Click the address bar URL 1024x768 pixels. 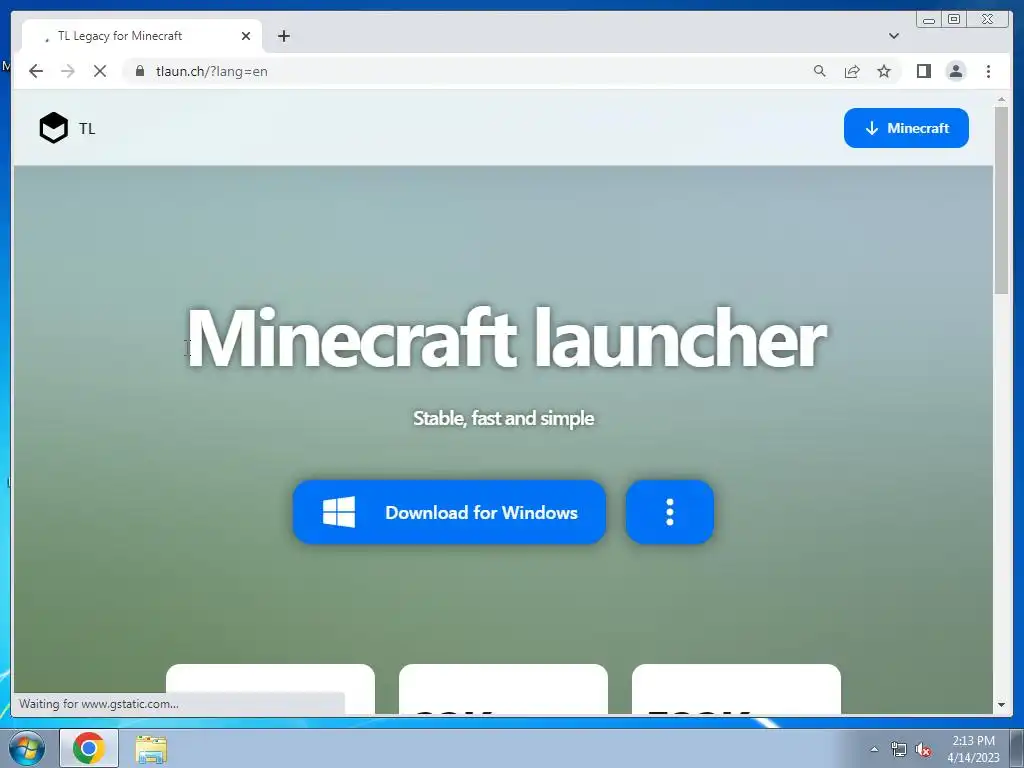pyautogui.click(x=212, y=71)
